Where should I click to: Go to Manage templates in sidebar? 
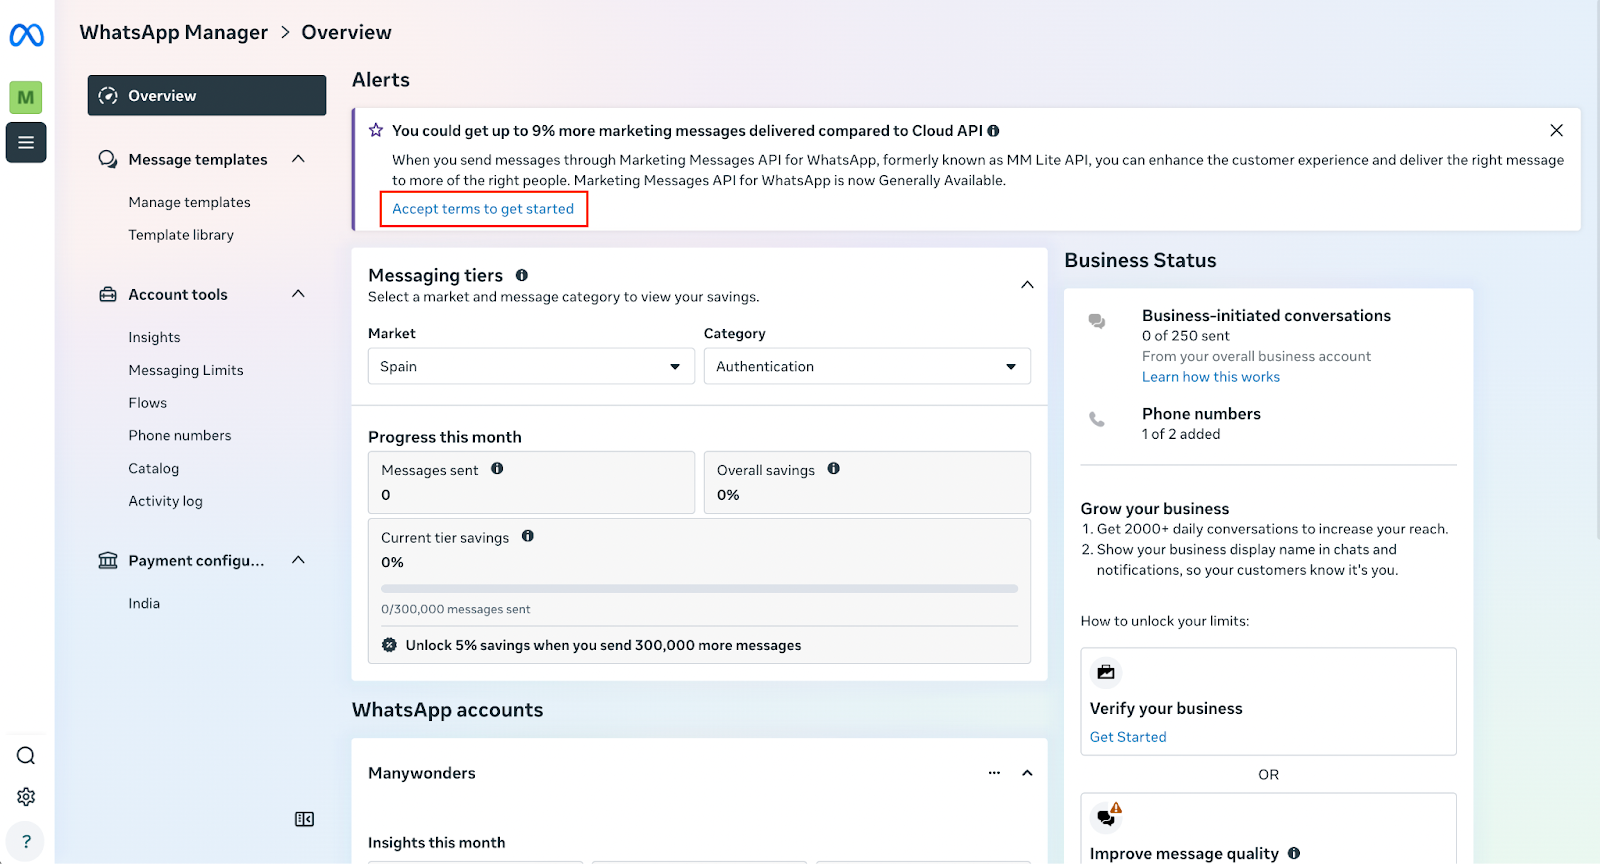[x=189, y=202]
